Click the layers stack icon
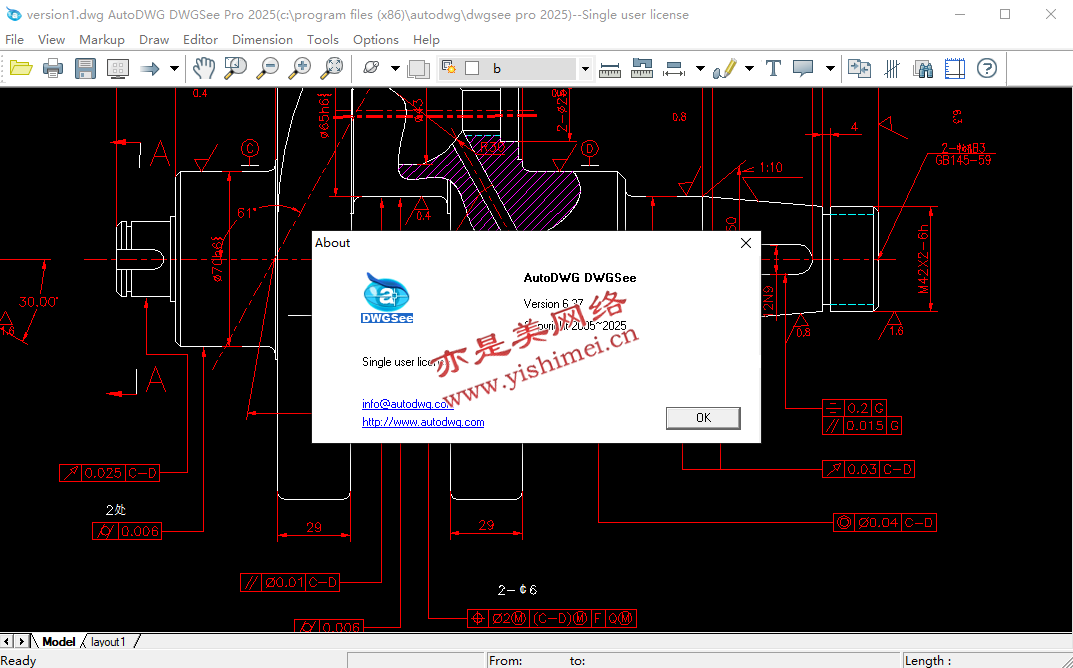Viewport: 1073px width, 668px height. tap(418, 68)
